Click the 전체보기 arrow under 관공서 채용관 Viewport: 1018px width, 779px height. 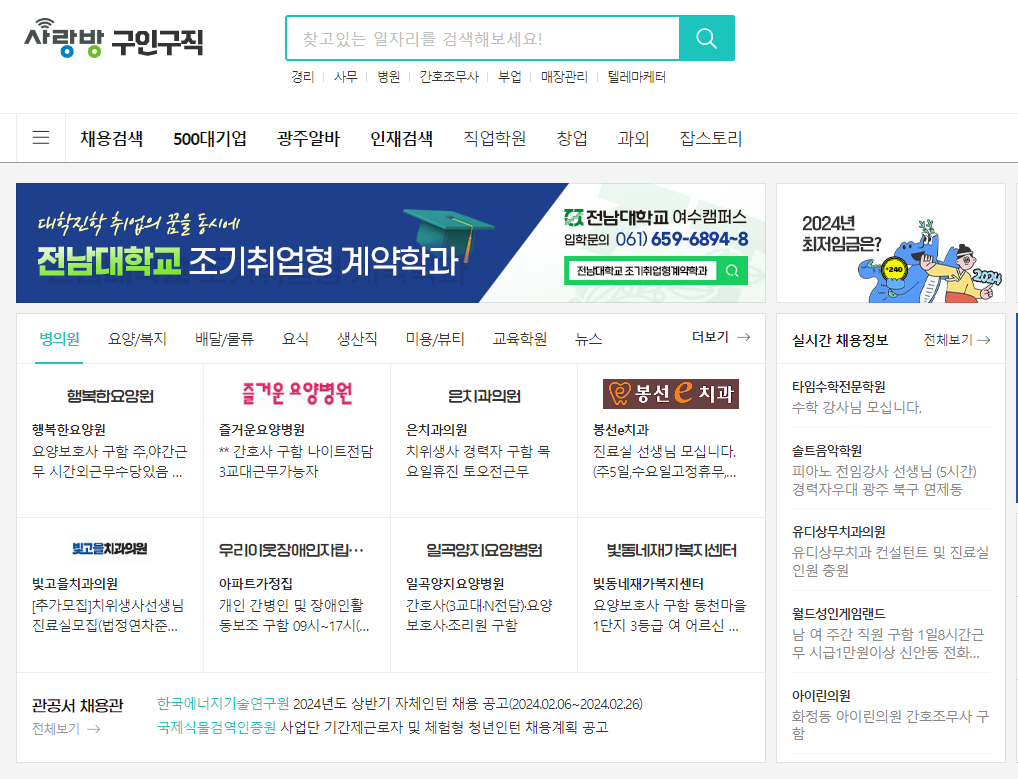tap(93, 729)
